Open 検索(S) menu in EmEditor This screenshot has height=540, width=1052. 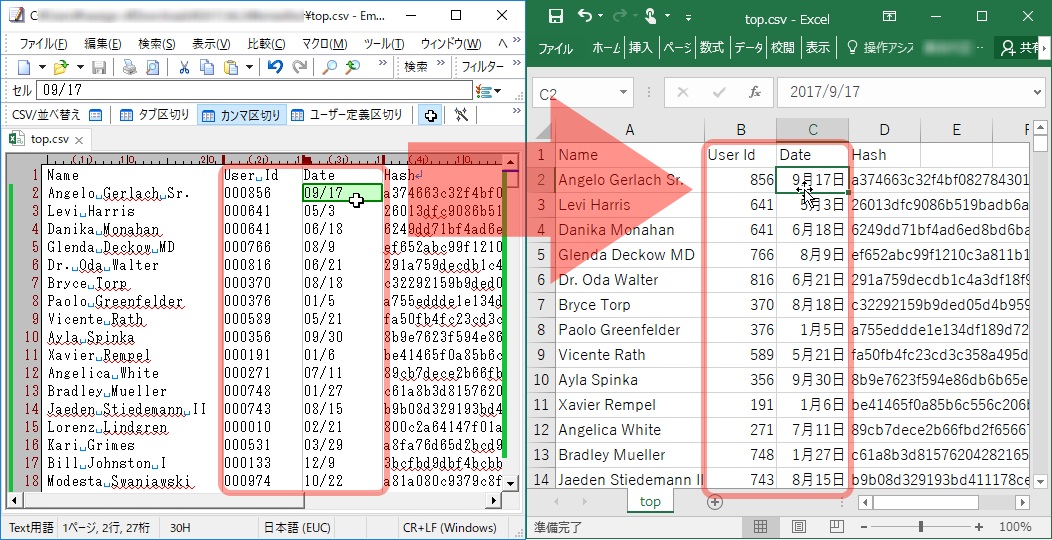point(156,44)
